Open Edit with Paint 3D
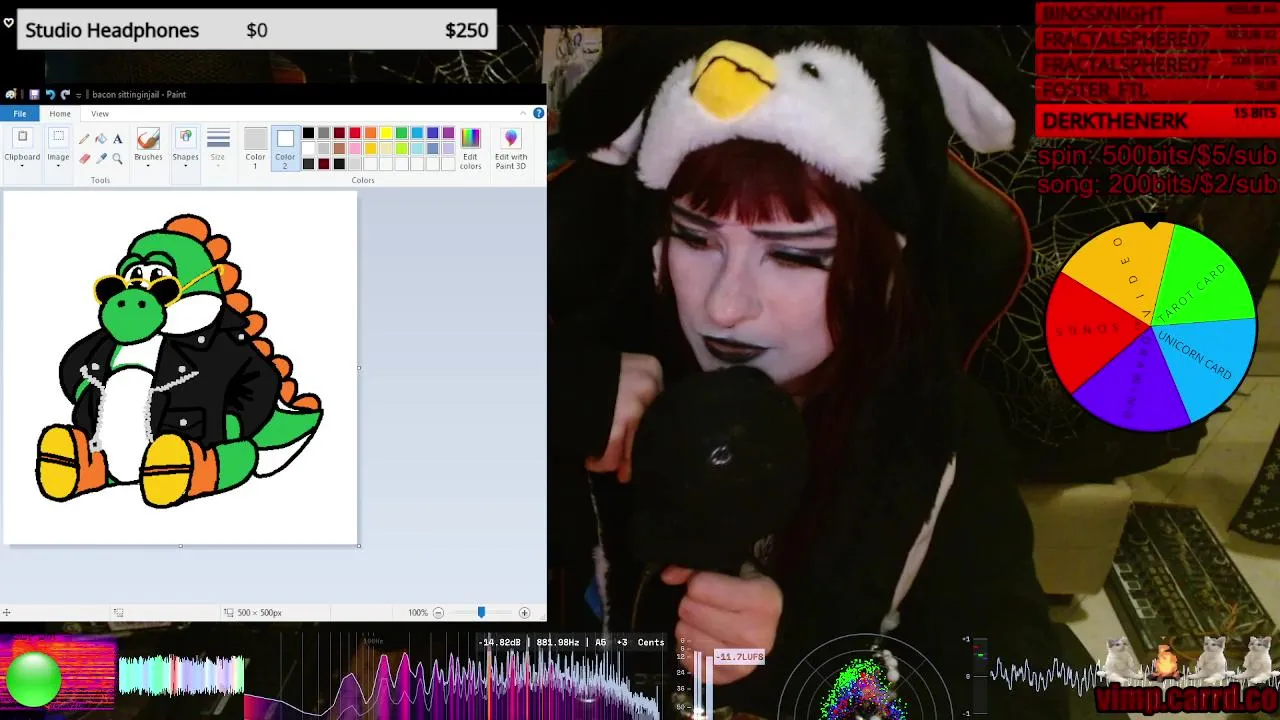 511,147
